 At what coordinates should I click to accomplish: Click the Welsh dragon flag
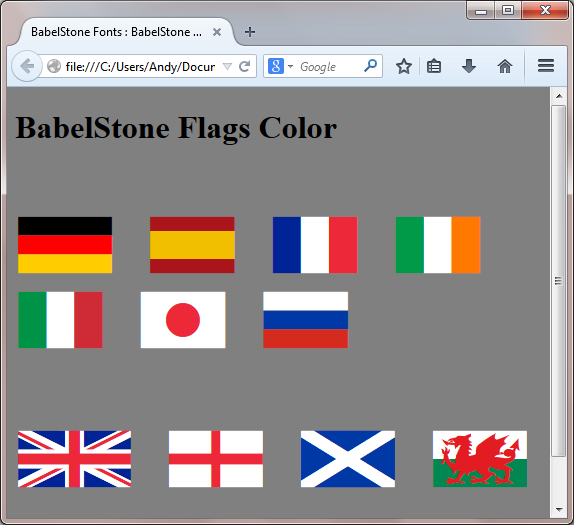(x=480, y=459)
